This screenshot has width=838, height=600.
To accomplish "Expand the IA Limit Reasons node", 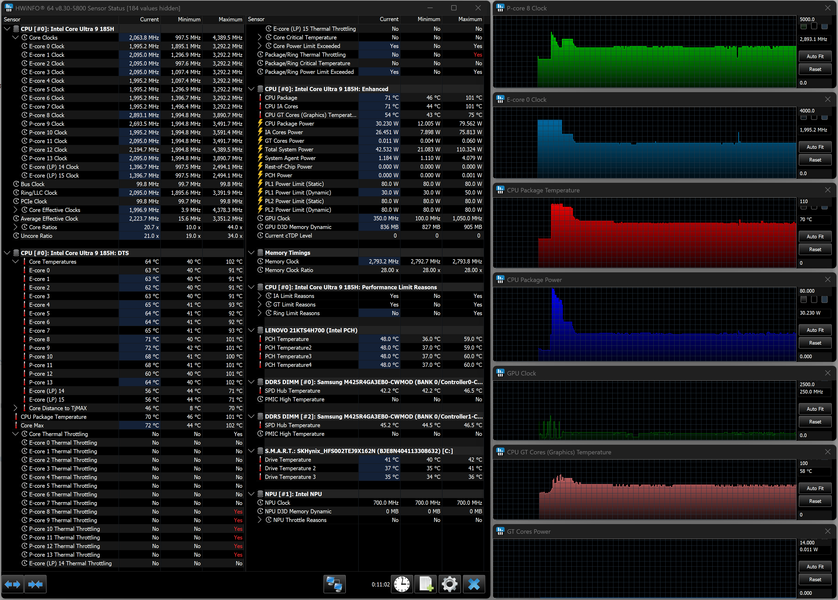I will click(x=260, y=296).
